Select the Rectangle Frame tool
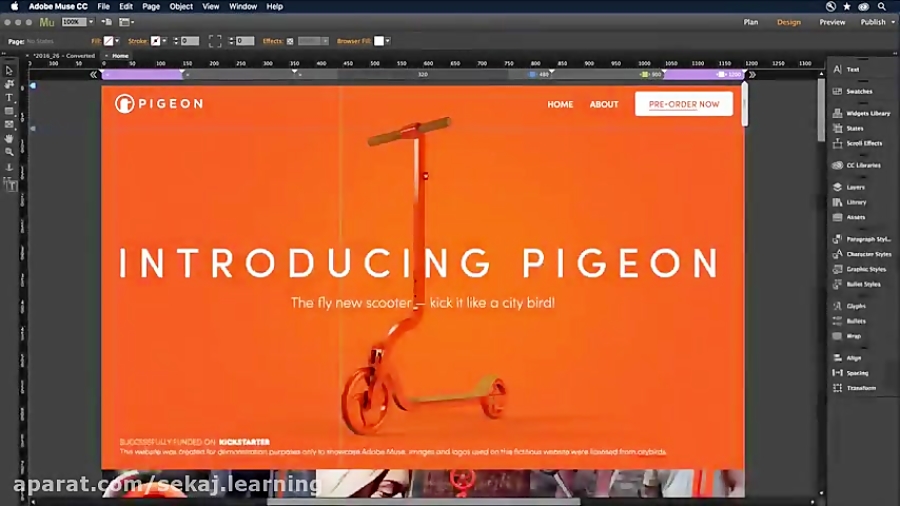The width and height of the screenshot is (900, 506). click(9, 124)
